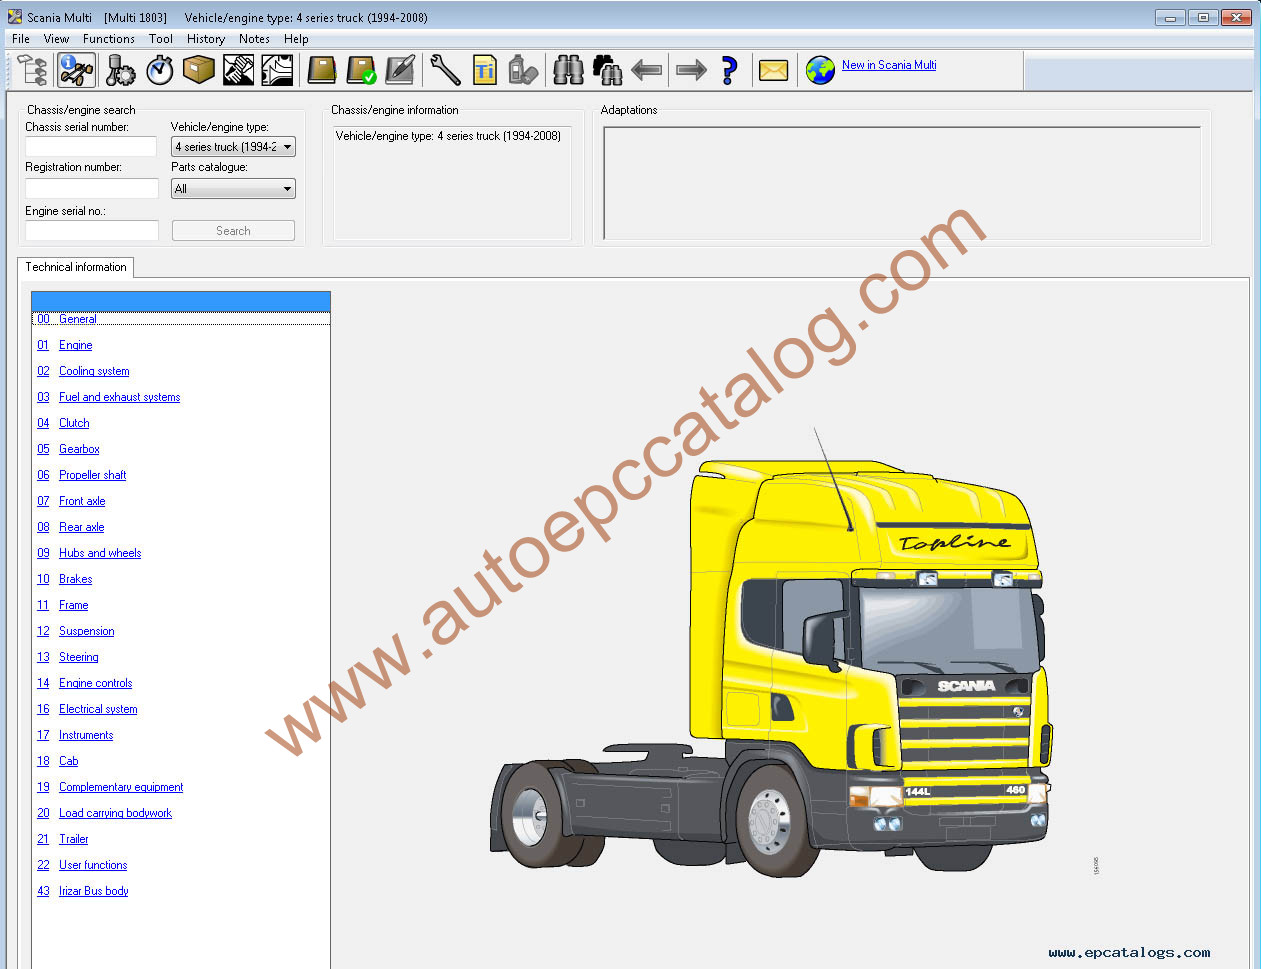
Task: Focus the Engine serial no. field
Action: pos(92,231)
